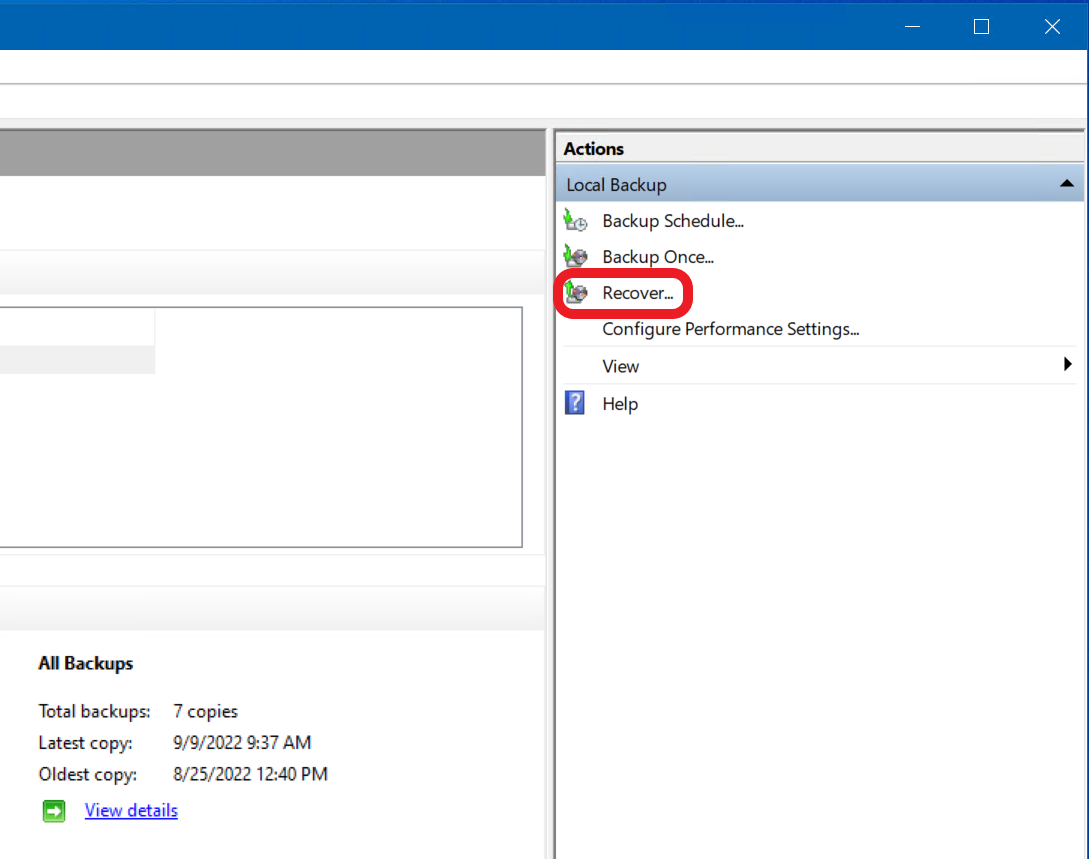
Task: Select the Local Backup header
Action: [820, 184]
